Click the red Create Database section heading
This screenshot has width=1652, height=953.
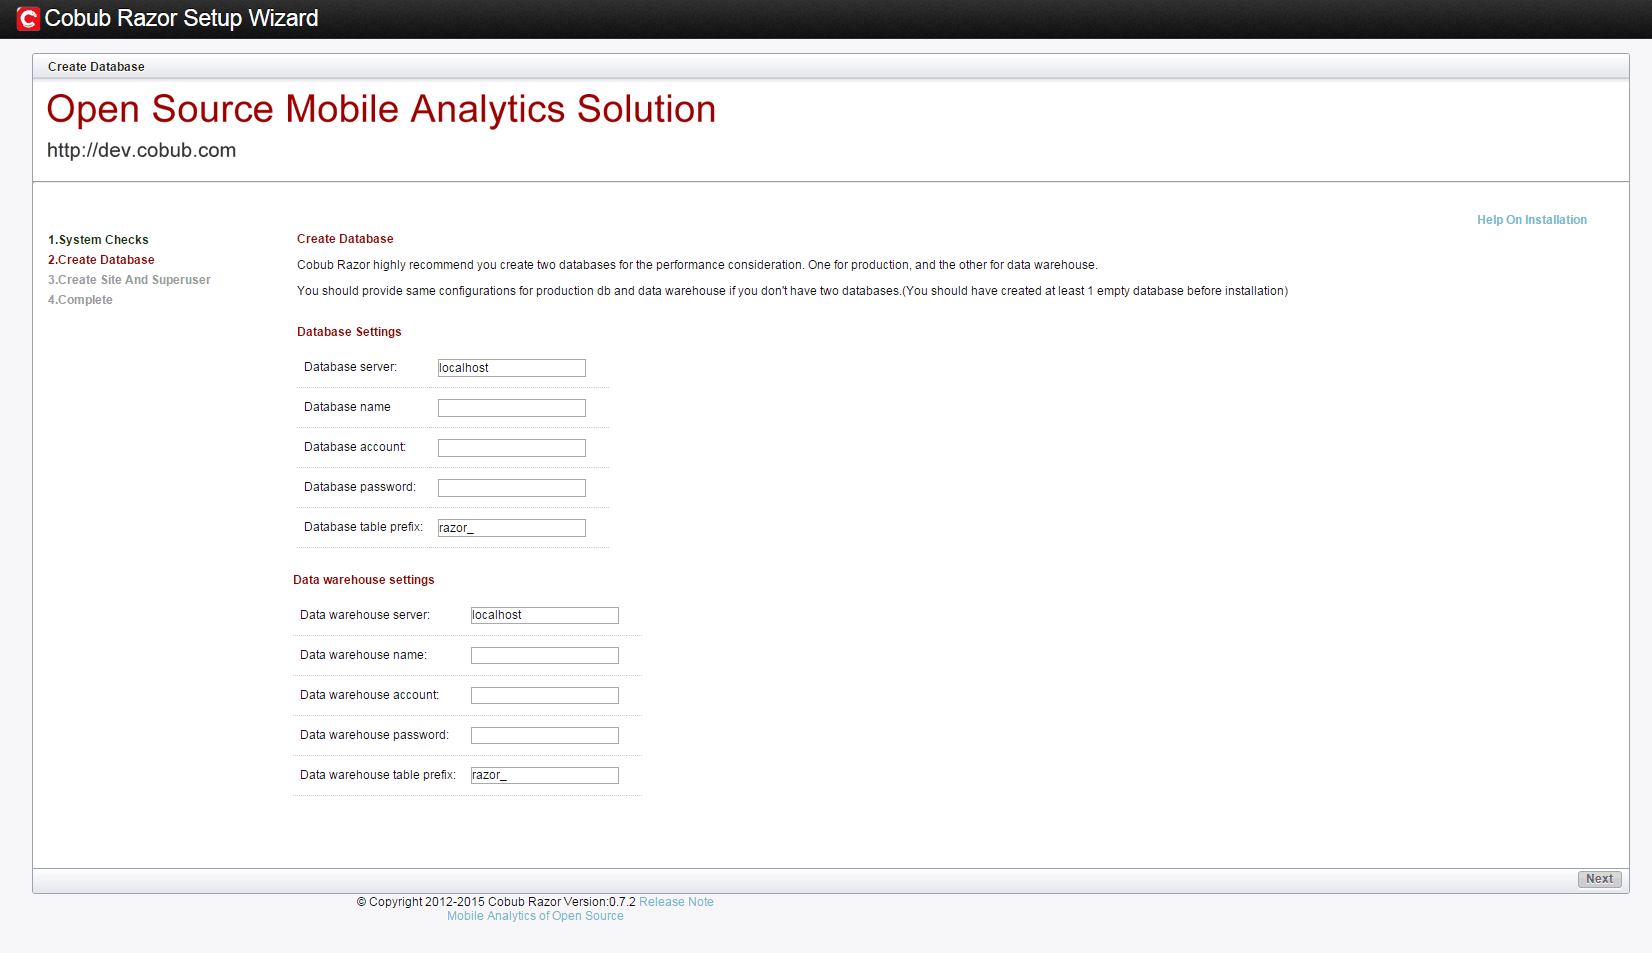pos(345,239)
